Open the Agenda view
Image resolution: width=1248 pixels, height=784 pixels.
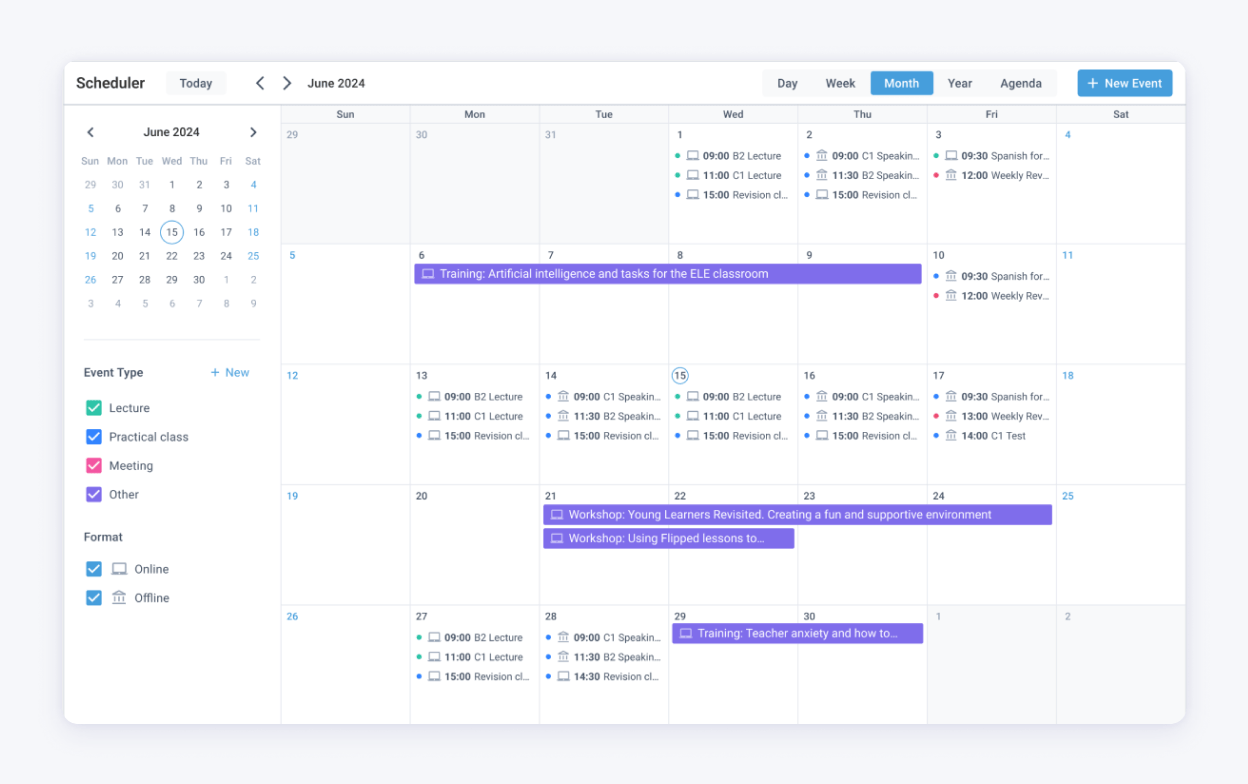(1021, 83)
